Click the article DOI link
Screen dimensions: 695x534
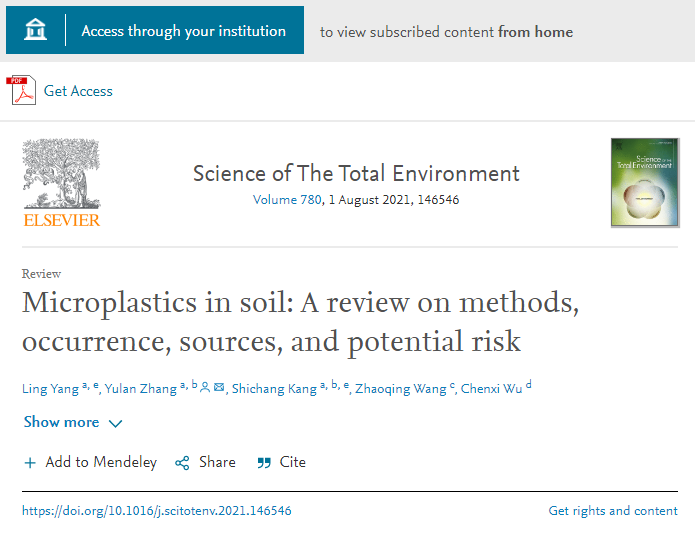157,511
